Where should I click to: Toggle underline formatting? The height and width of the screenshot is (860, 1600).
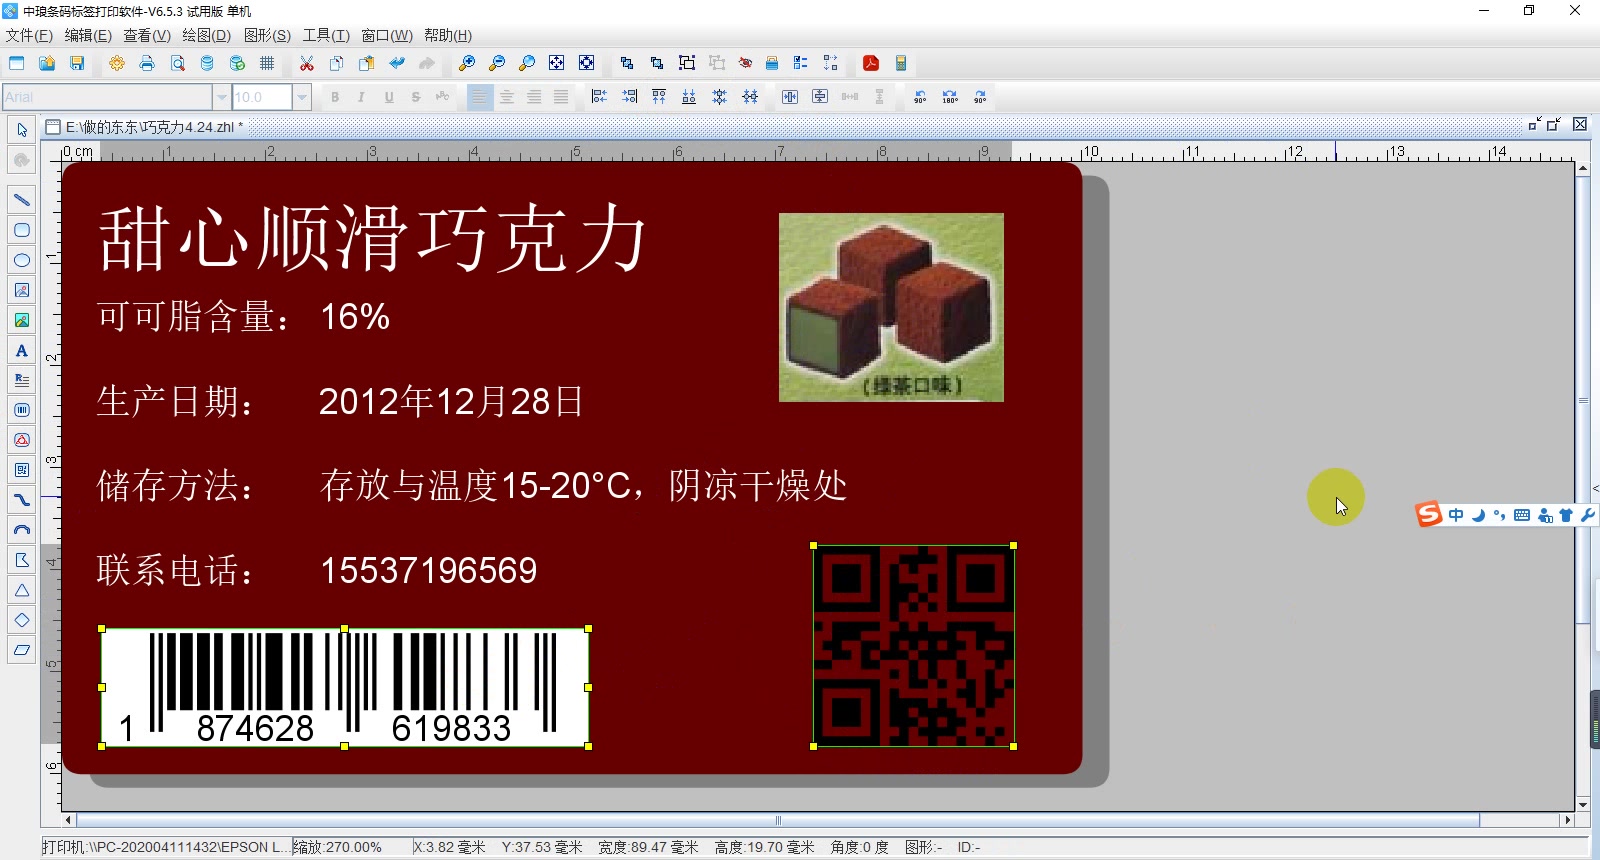pyautogui.click(x=388, y=97)
